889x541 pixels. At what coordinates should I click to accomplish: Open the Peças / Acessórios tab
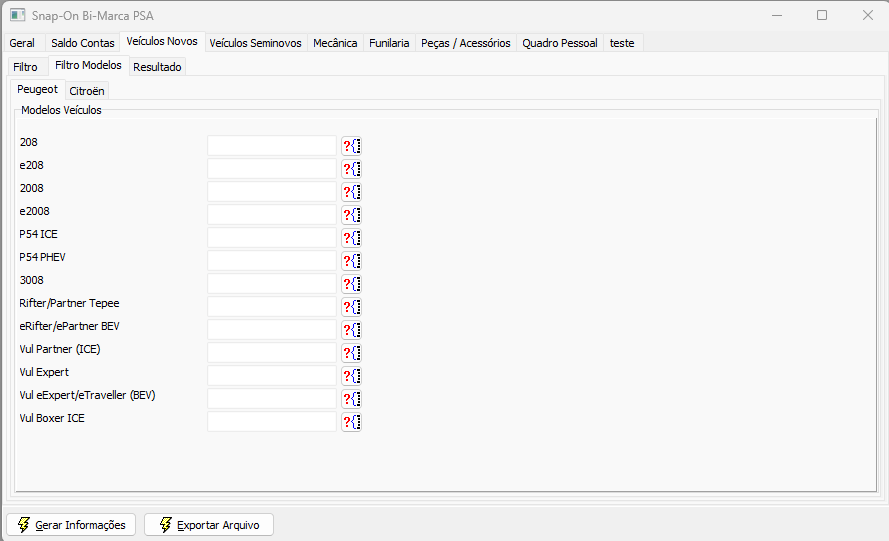tap(465, 43)
